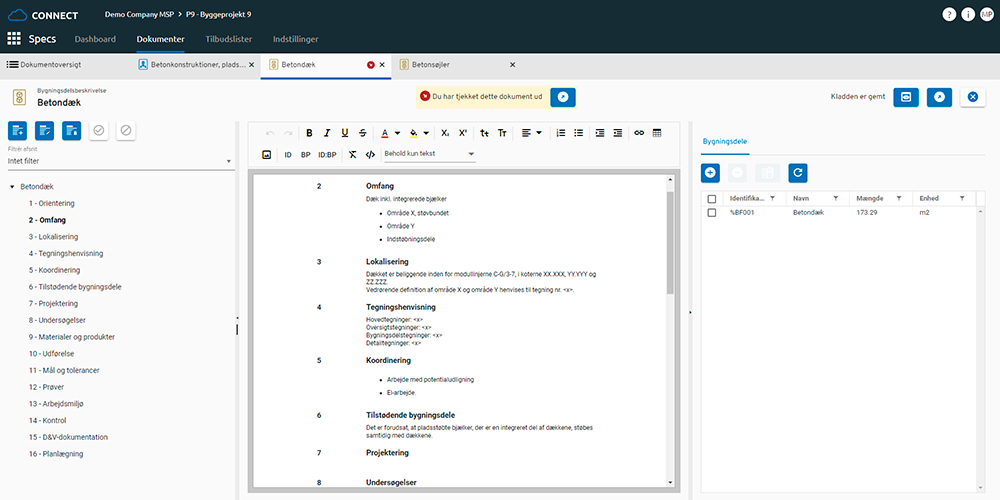Toggle bold formatting
Viewport: 1000px width, 500px height.
coord(309,133)
